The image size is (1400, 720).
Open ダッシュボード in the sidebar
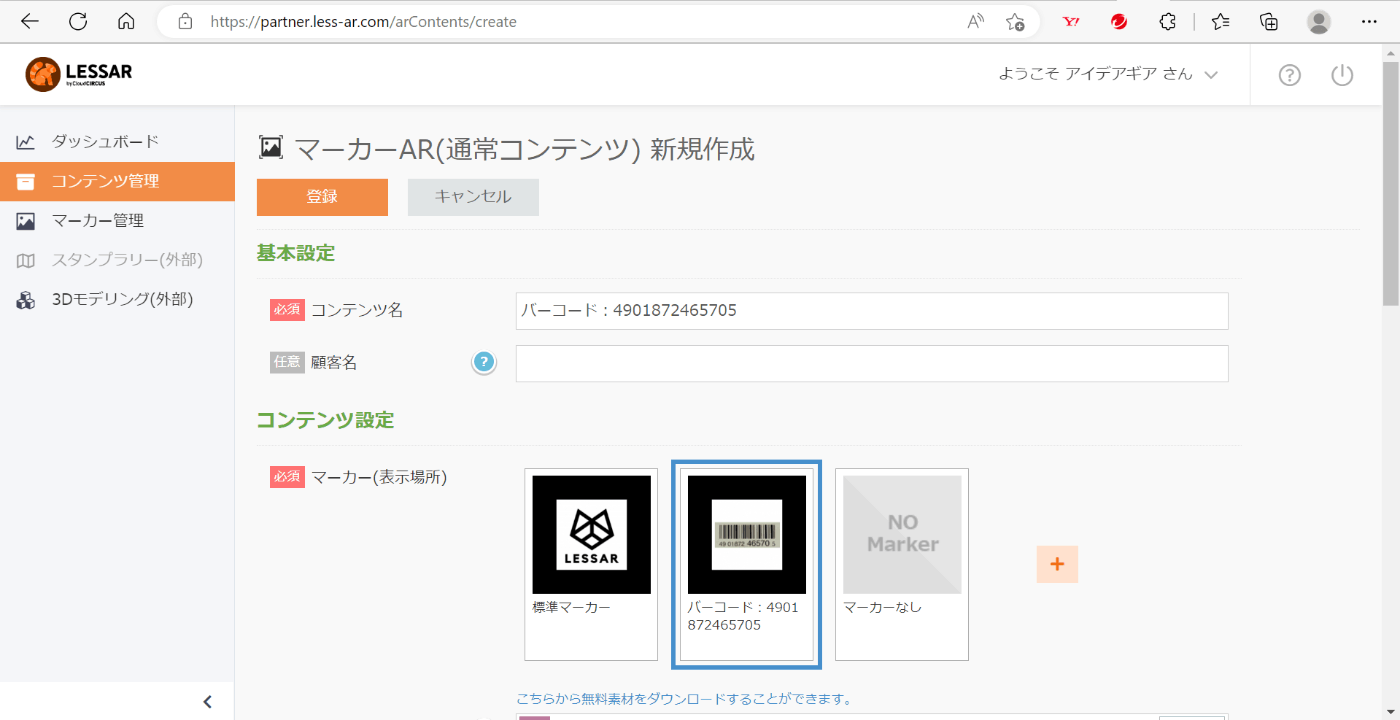pyautogui.click(x=117, y=142)
